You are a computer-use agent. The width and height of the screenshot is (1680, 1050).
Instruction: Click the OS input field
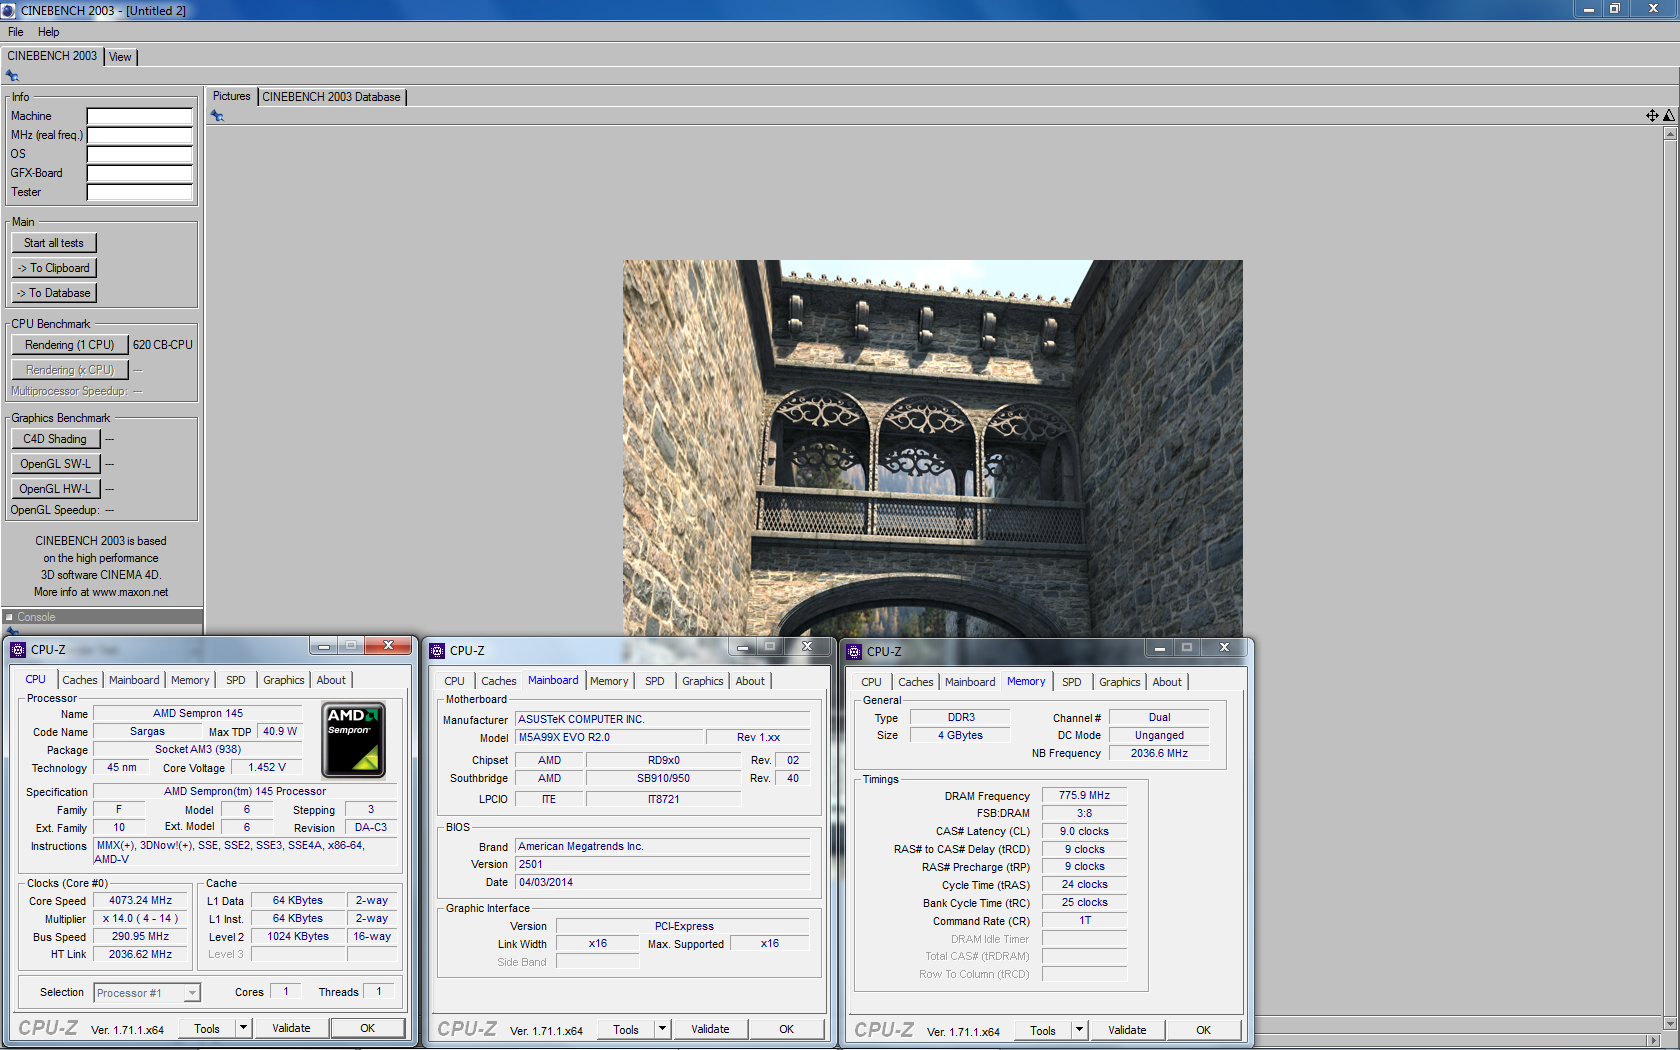(x=140, y=154)
